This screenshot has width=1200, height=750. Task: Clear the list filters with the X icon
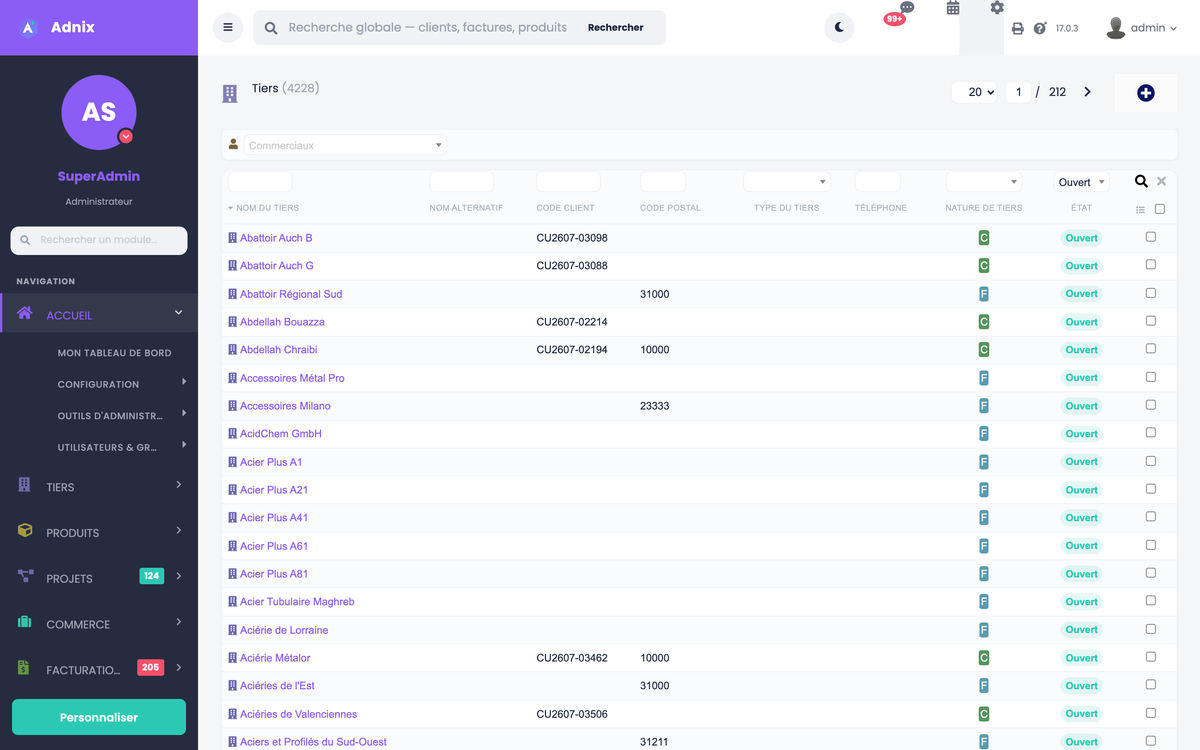click(1161, 181)
